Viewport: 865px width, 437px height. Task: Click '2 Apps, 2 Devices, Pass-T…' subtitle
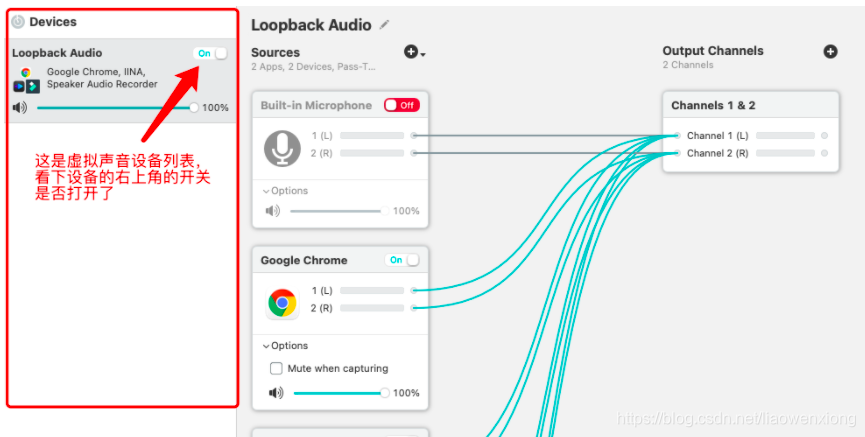point(313,67)
